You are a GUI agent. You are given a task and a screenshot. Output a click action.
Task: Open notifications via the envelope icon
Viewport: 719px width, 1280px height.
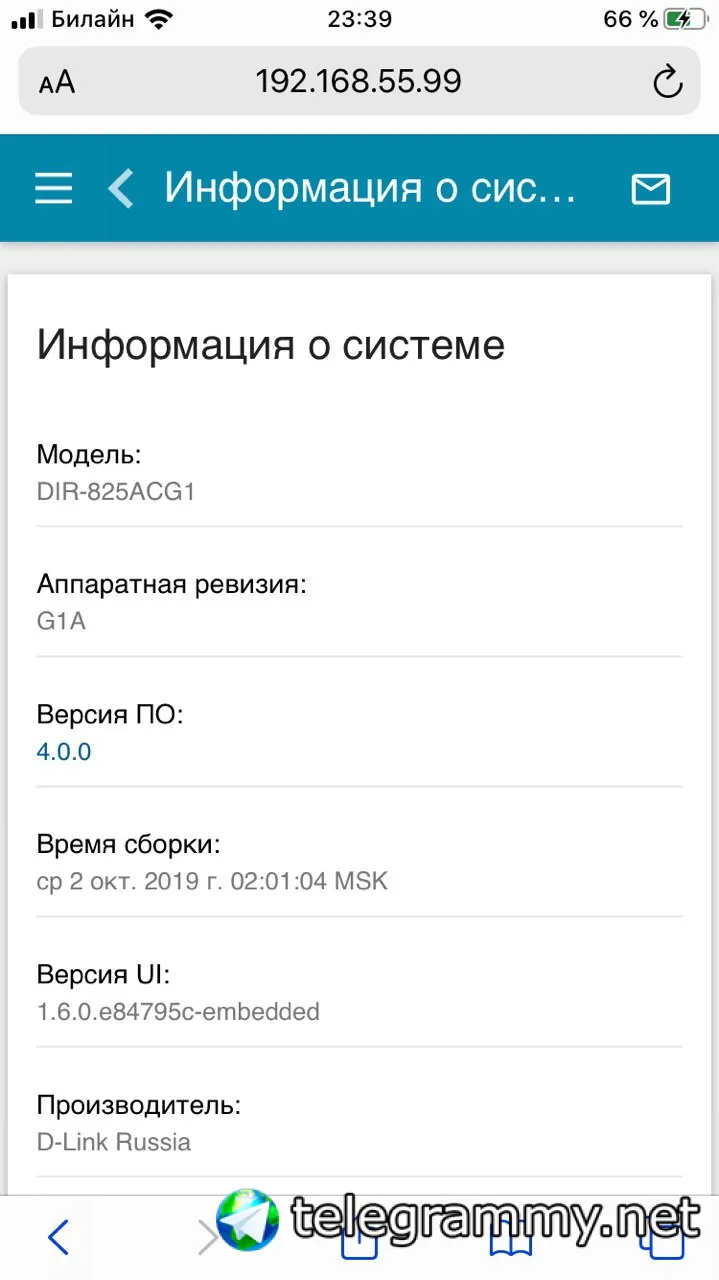tap(651, 188)
